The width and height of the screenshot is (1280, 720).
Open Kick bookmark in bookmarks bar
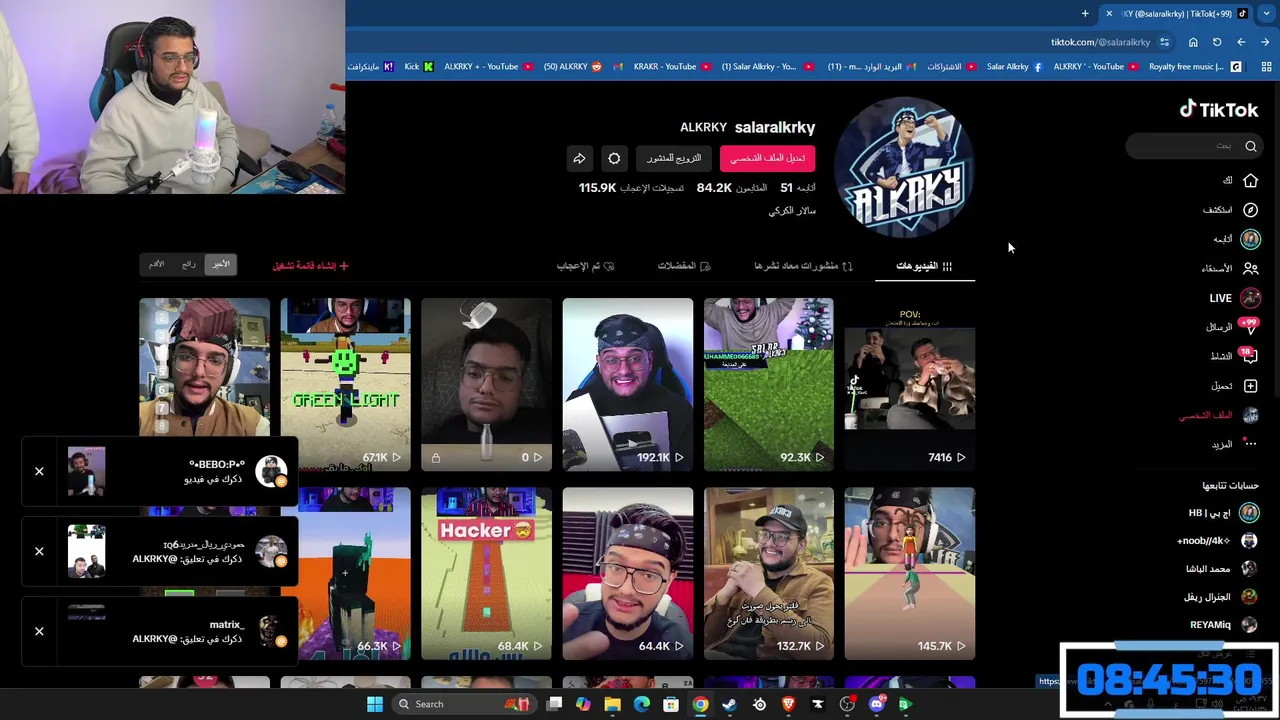click(419, 67)
